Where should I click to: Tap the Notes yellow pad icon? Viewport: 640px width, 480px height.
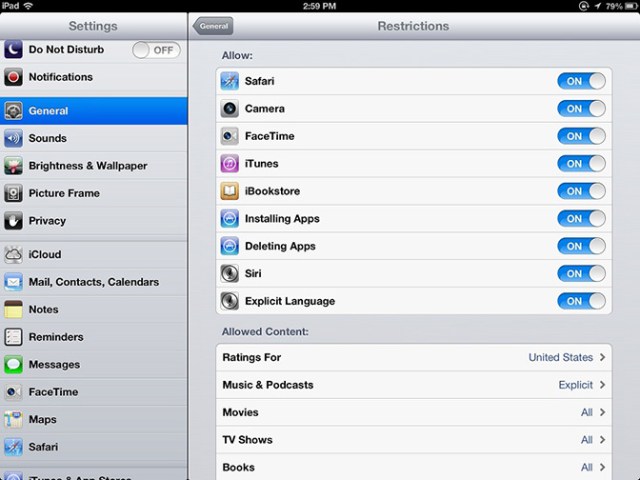click(13, 309)
